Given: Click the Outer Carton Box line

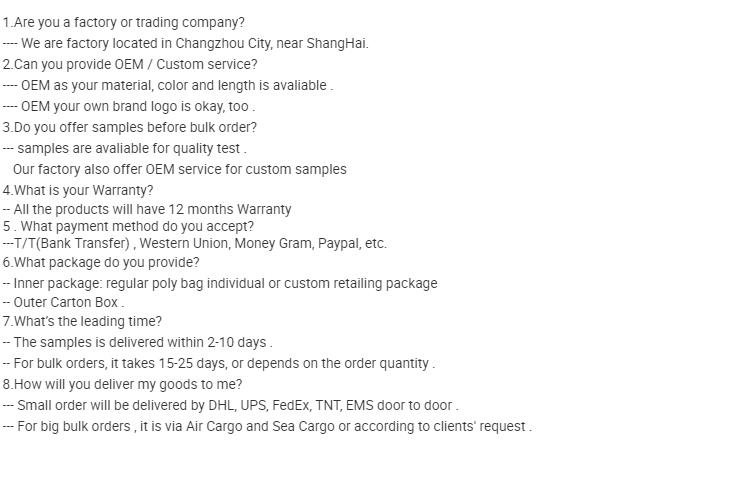Looking at the screenshot, I should [63, 302].
